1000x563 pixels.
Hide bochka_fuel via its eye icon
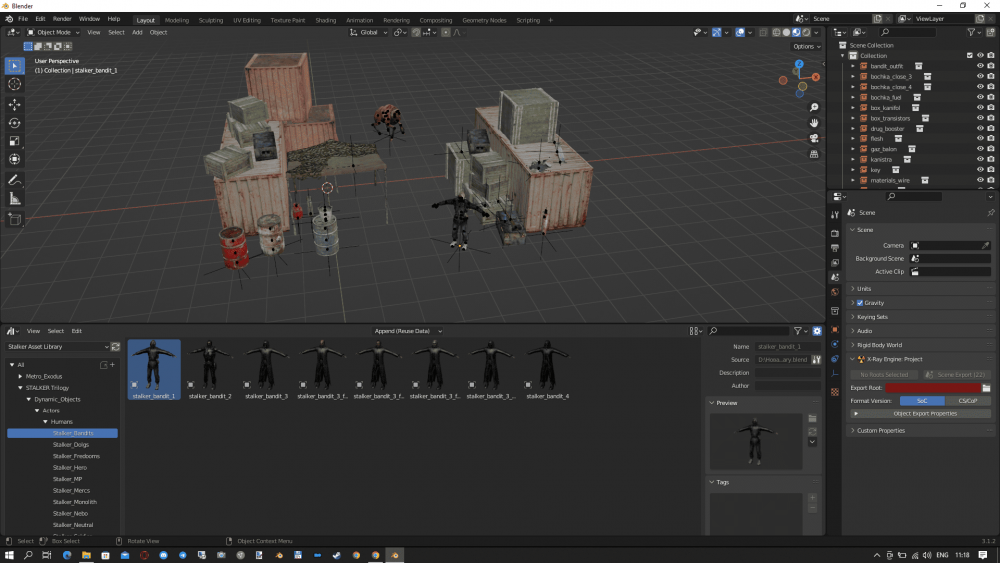(x=980, y=97)
